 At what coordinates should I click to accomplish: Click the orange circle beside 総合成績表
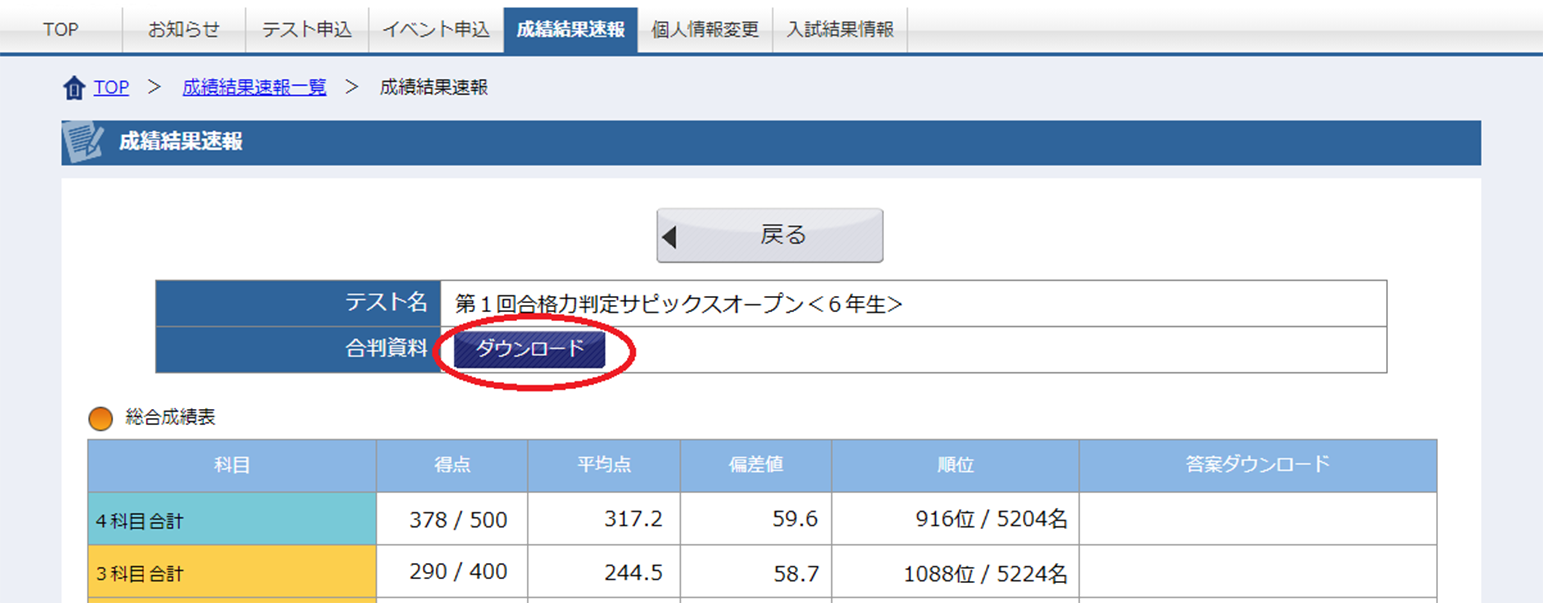click(100, 418)
